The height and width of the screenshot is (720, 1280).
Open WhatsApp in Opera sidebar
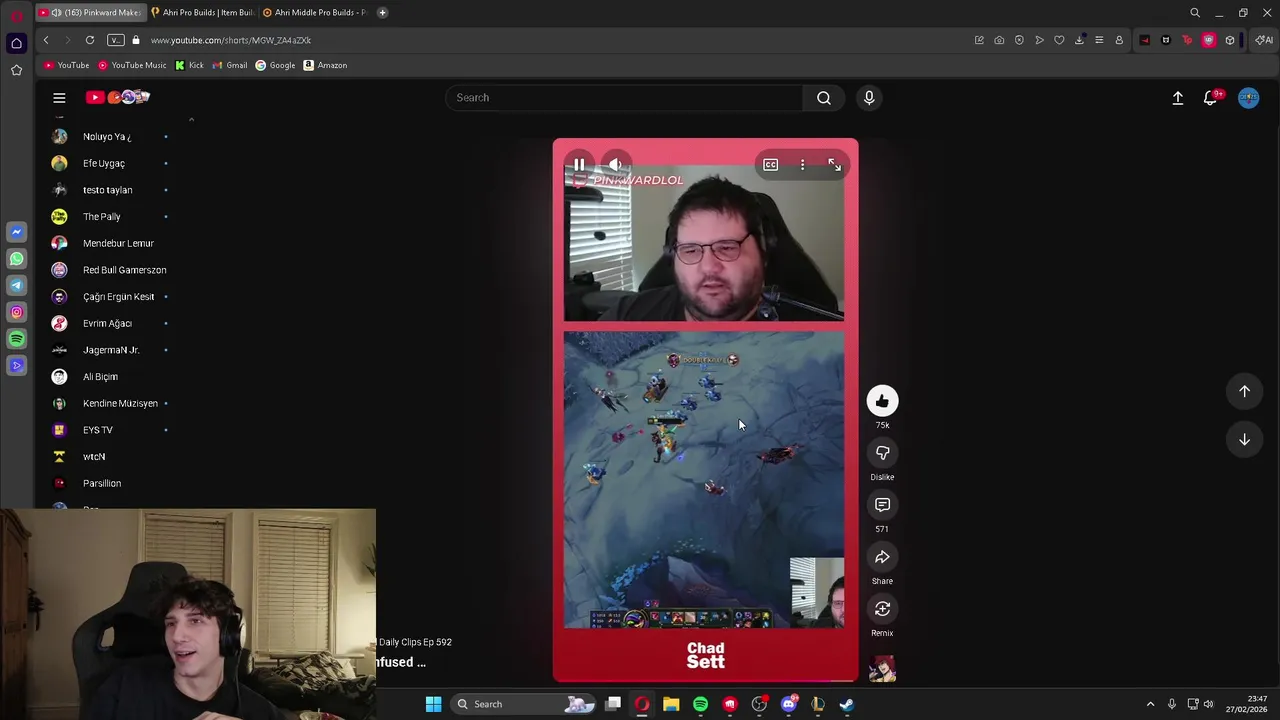16,259
